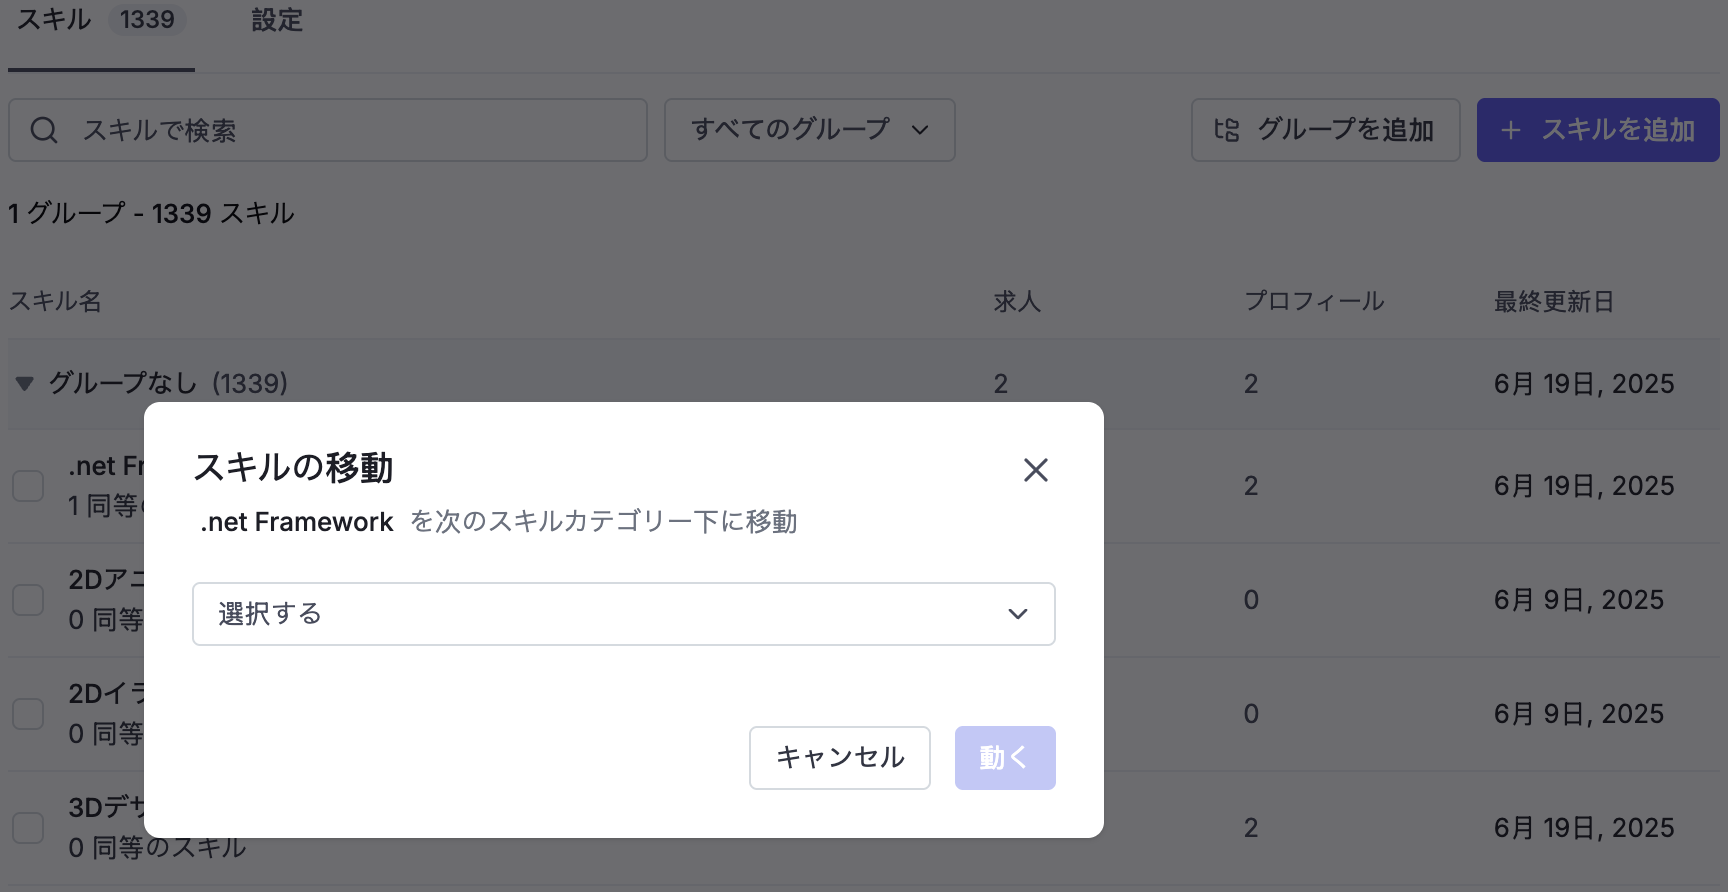Click the group tree icon in グループを追加
The image size is (1728, 892).
1227,130
